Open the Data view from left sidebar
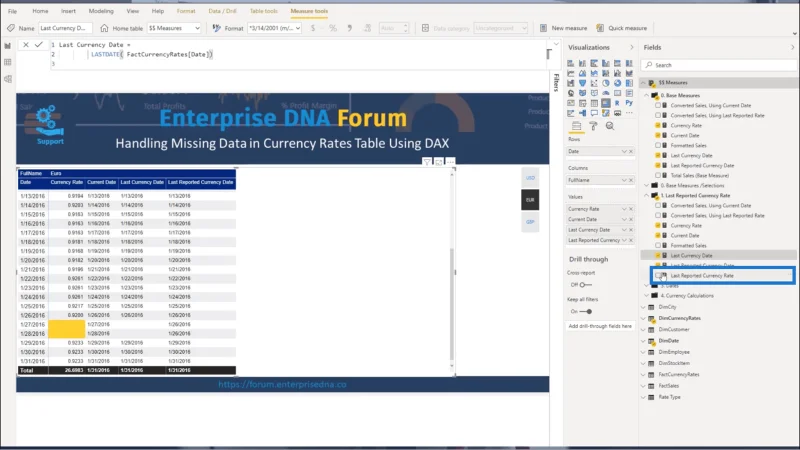The image size is (800, 450). [8, 62]
